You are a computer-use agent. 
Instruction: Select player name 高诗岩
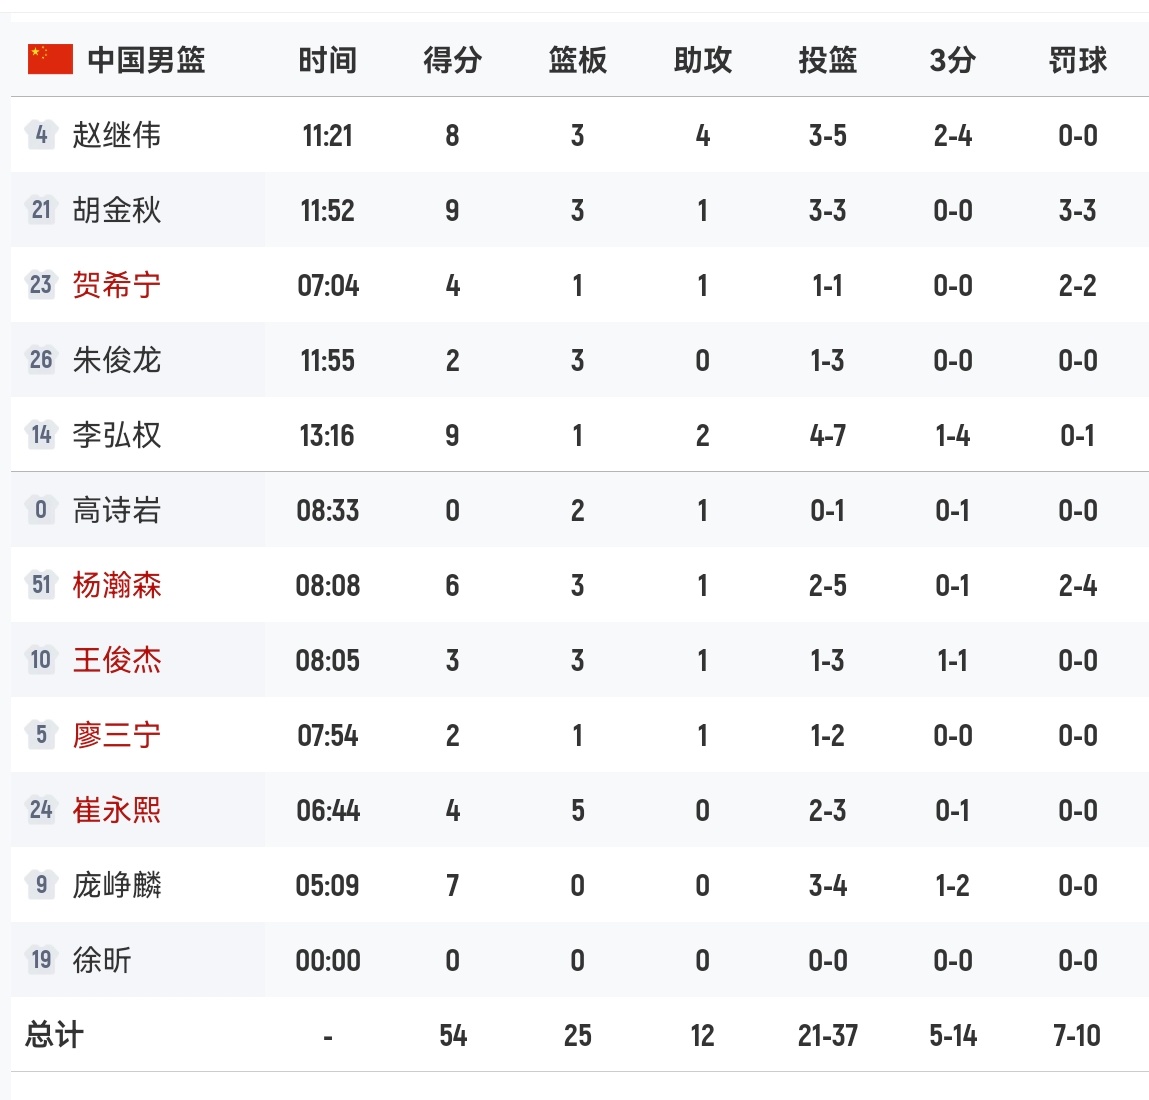point(117,510)
